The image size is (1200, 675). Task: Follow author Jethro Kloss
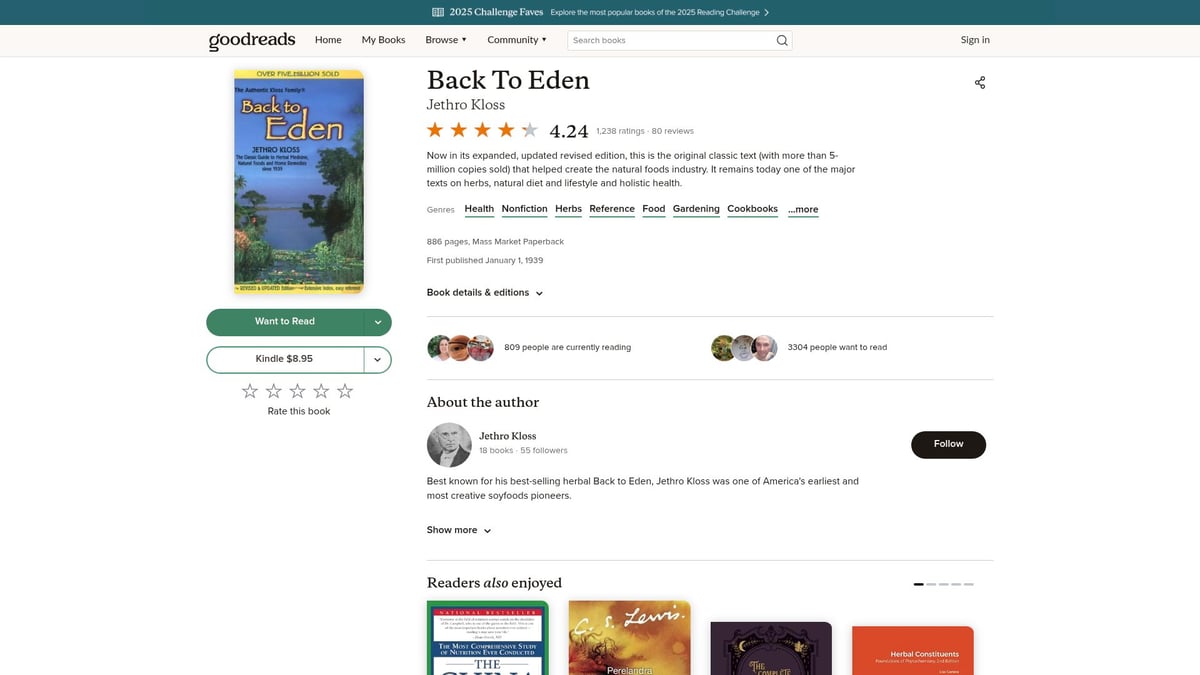coord(948,444)
